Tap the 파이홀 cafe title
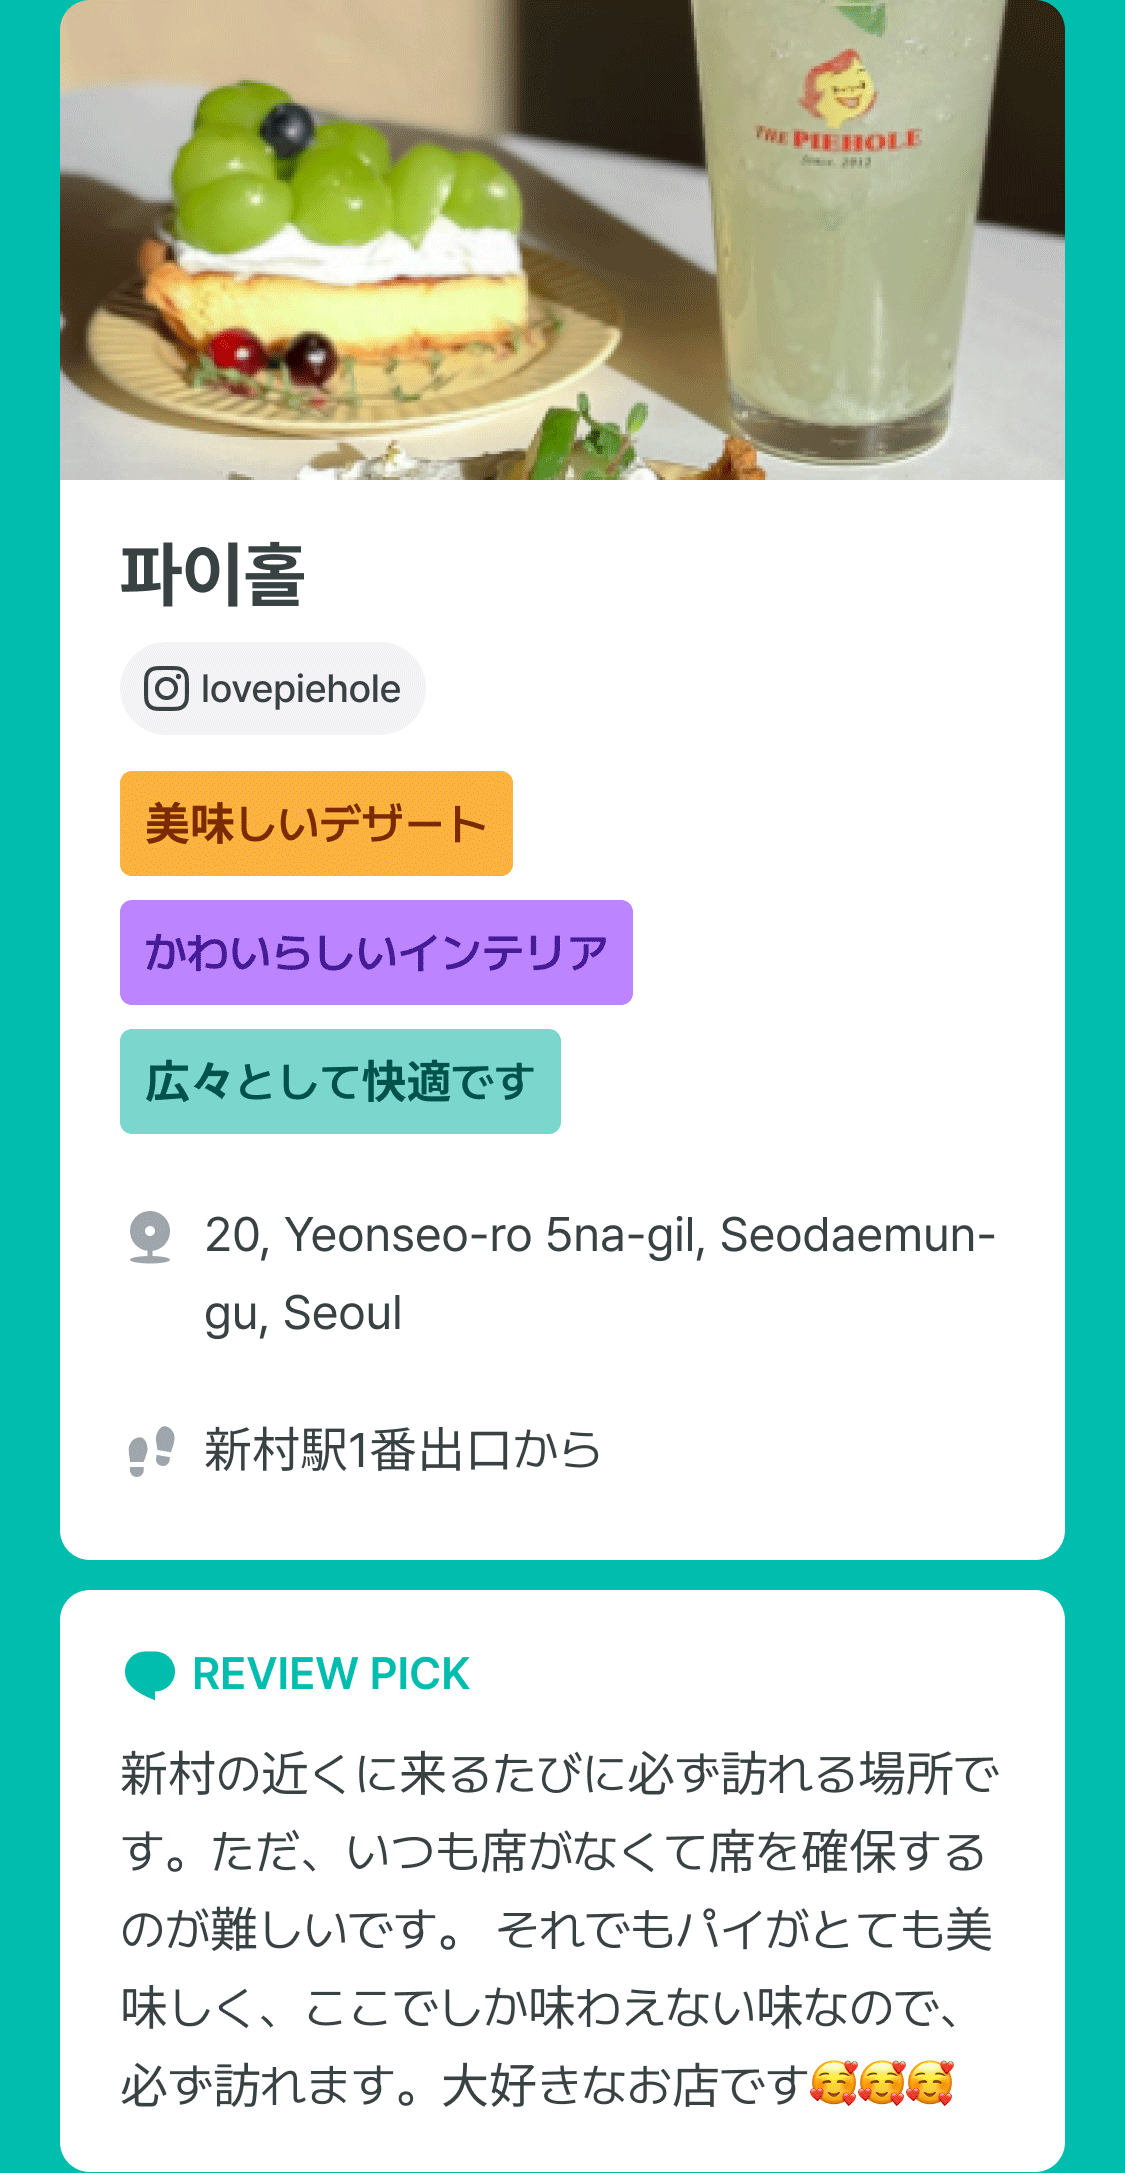Image resolution: width=1125 pixels, height=2173 pixels. 213,575
